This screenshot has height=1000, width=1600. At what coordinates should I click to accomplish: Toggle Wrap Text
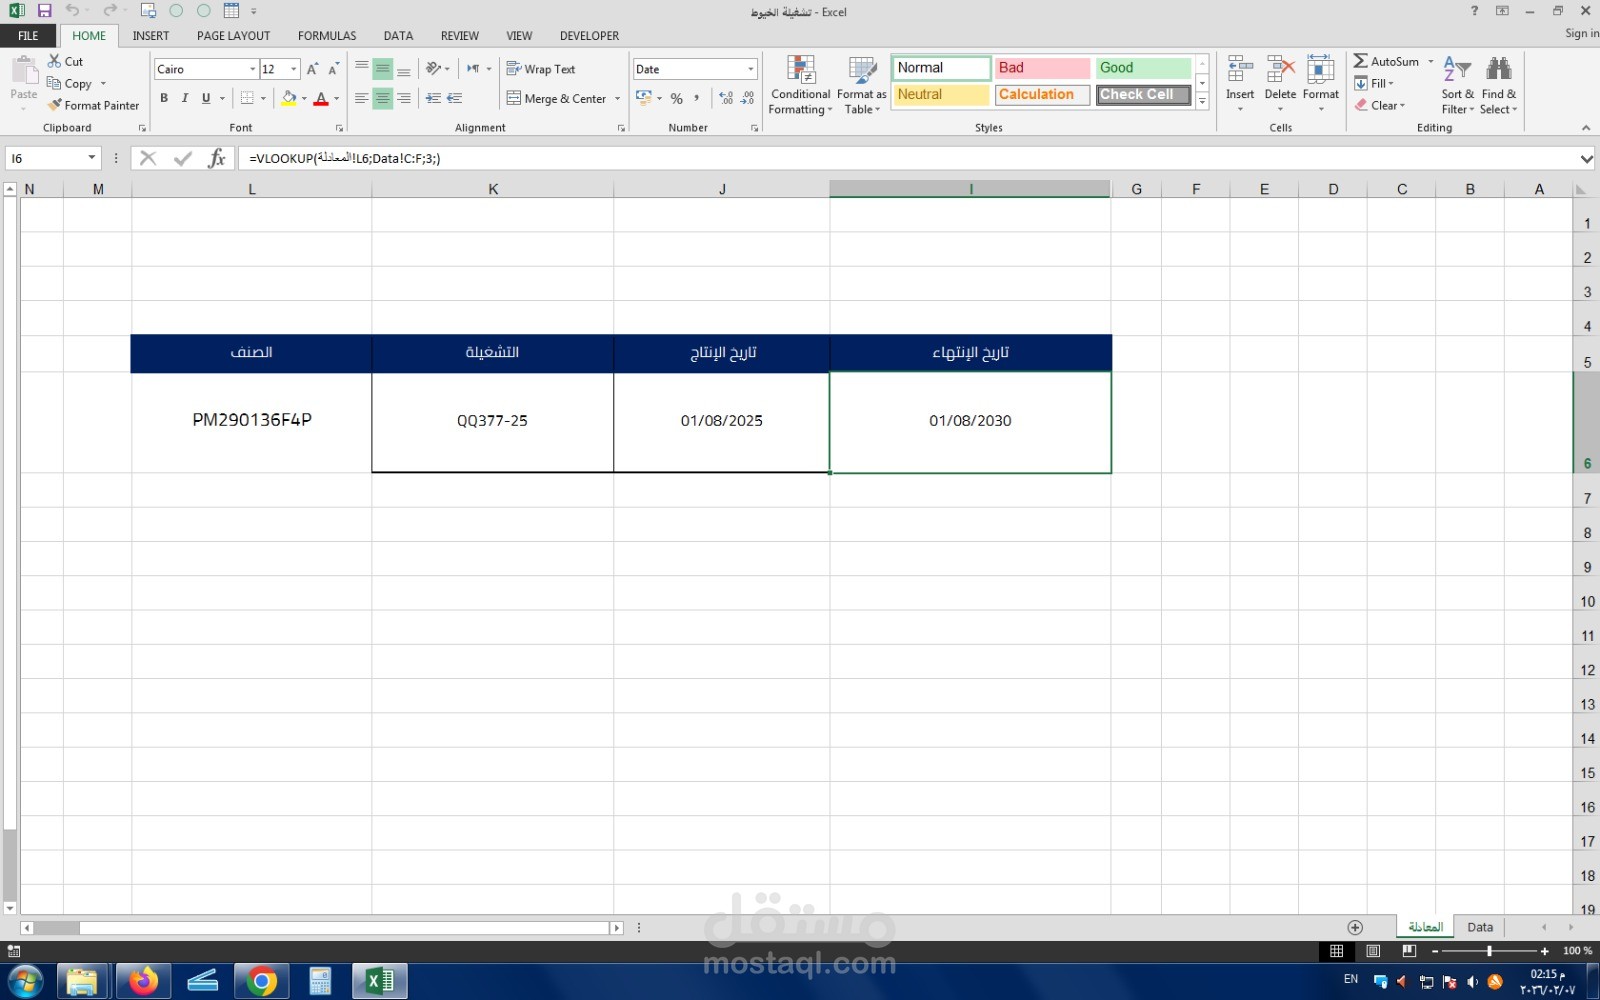[x=541, y=69]
